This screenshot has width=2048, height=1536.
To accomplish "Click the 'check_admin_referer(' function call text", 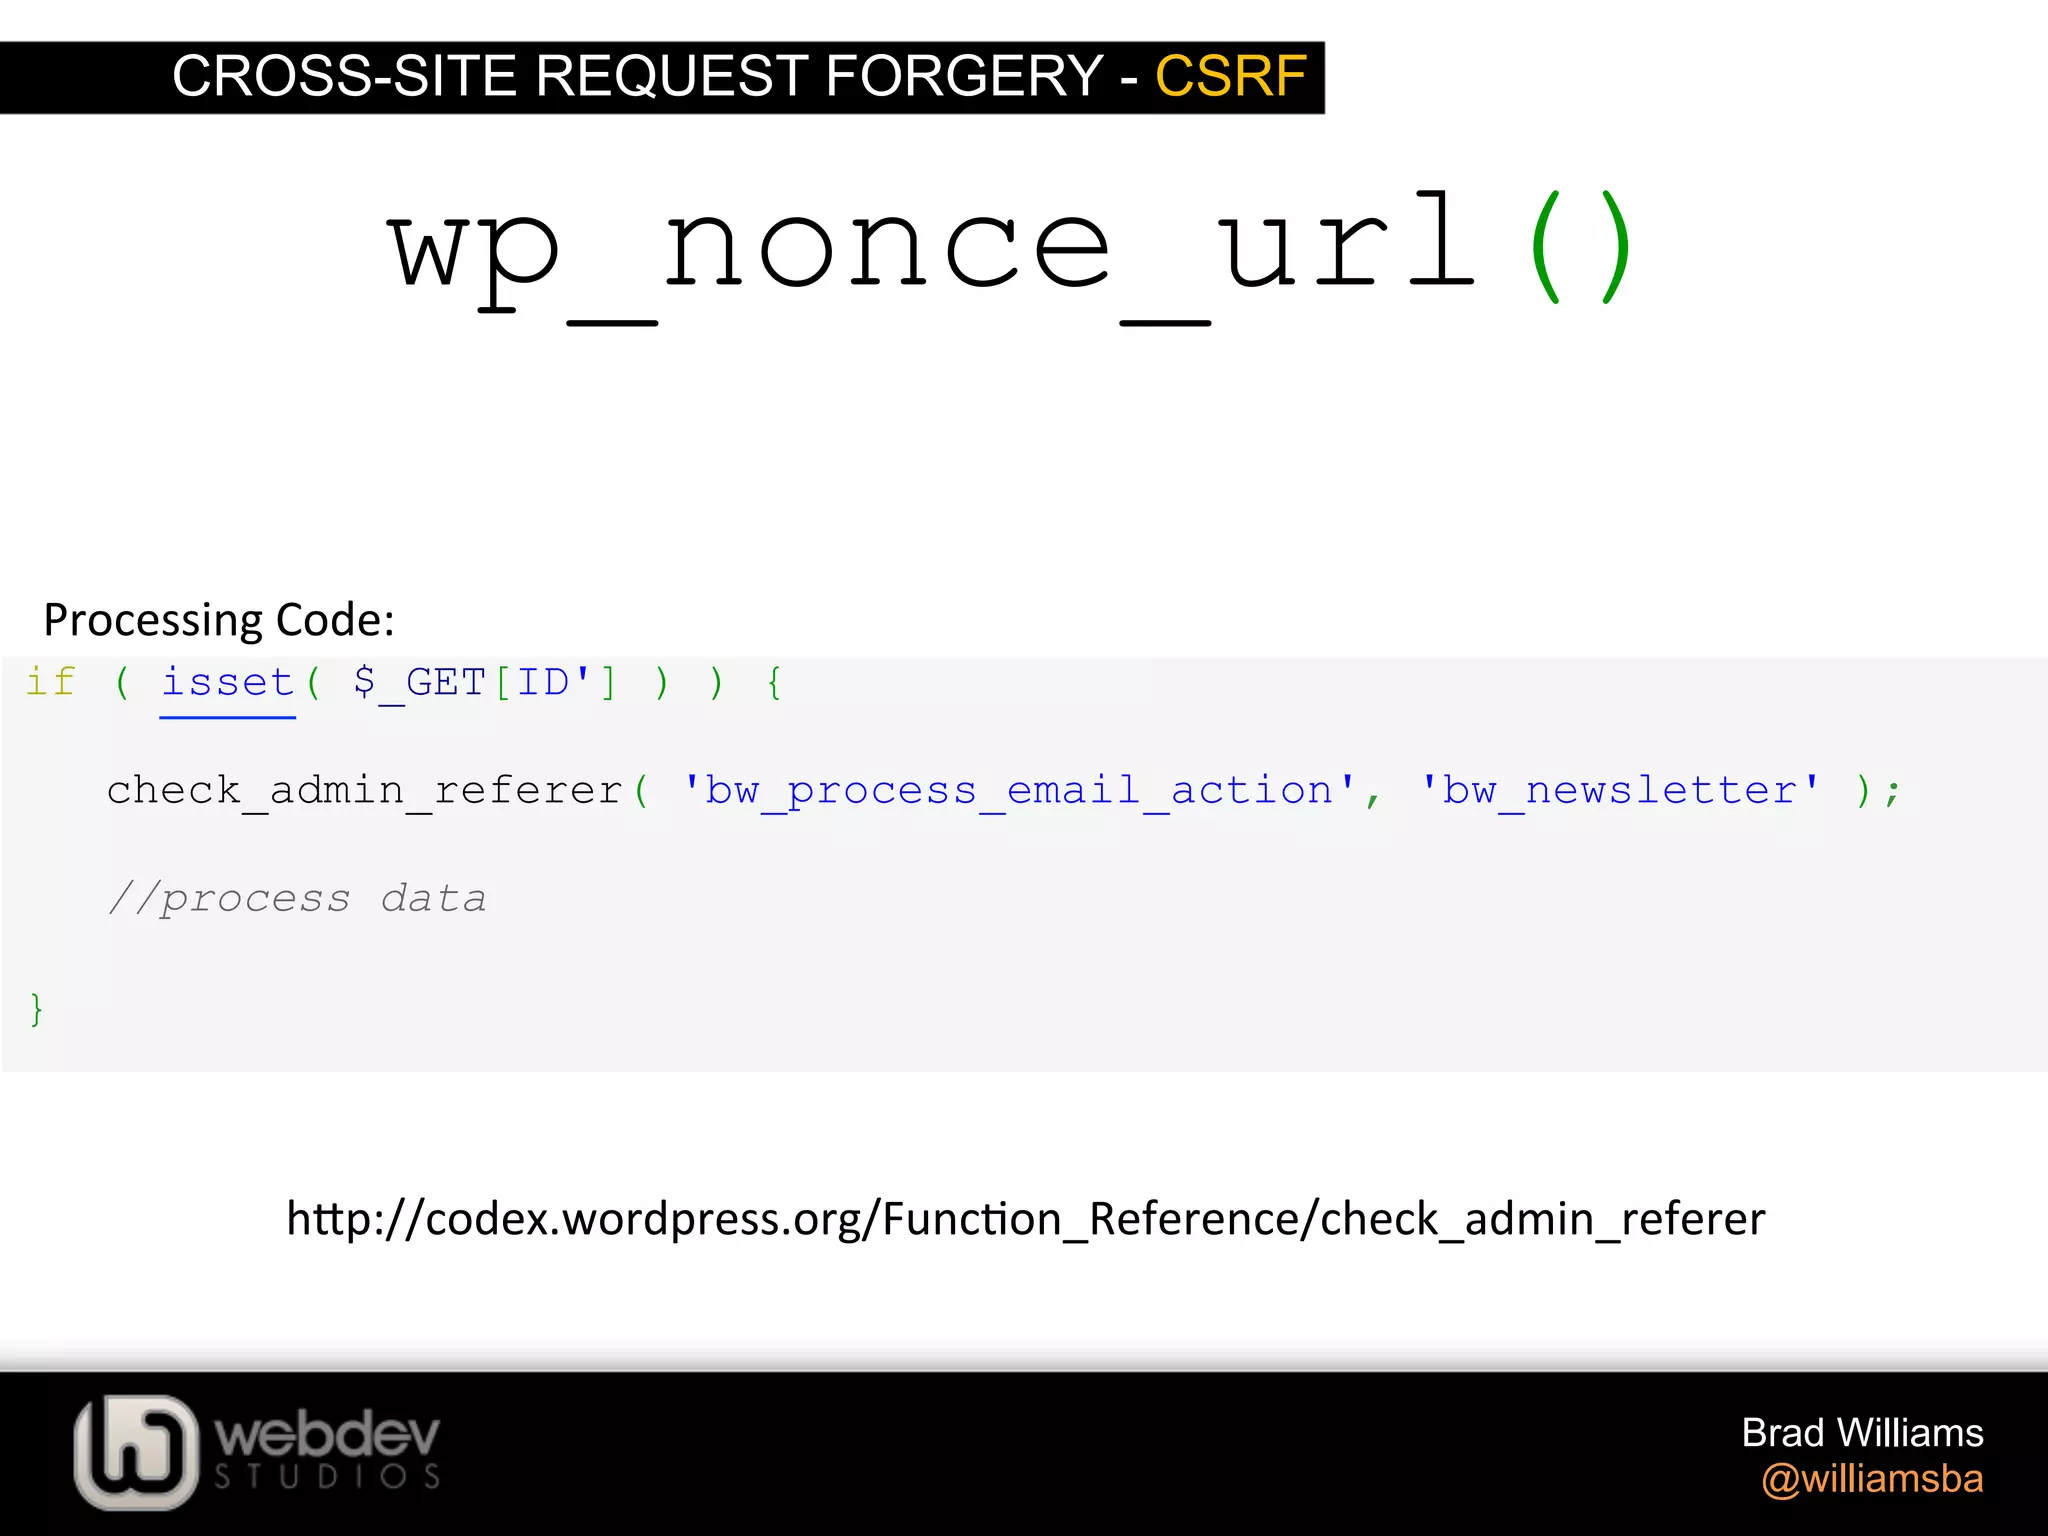I will [378, 792].
